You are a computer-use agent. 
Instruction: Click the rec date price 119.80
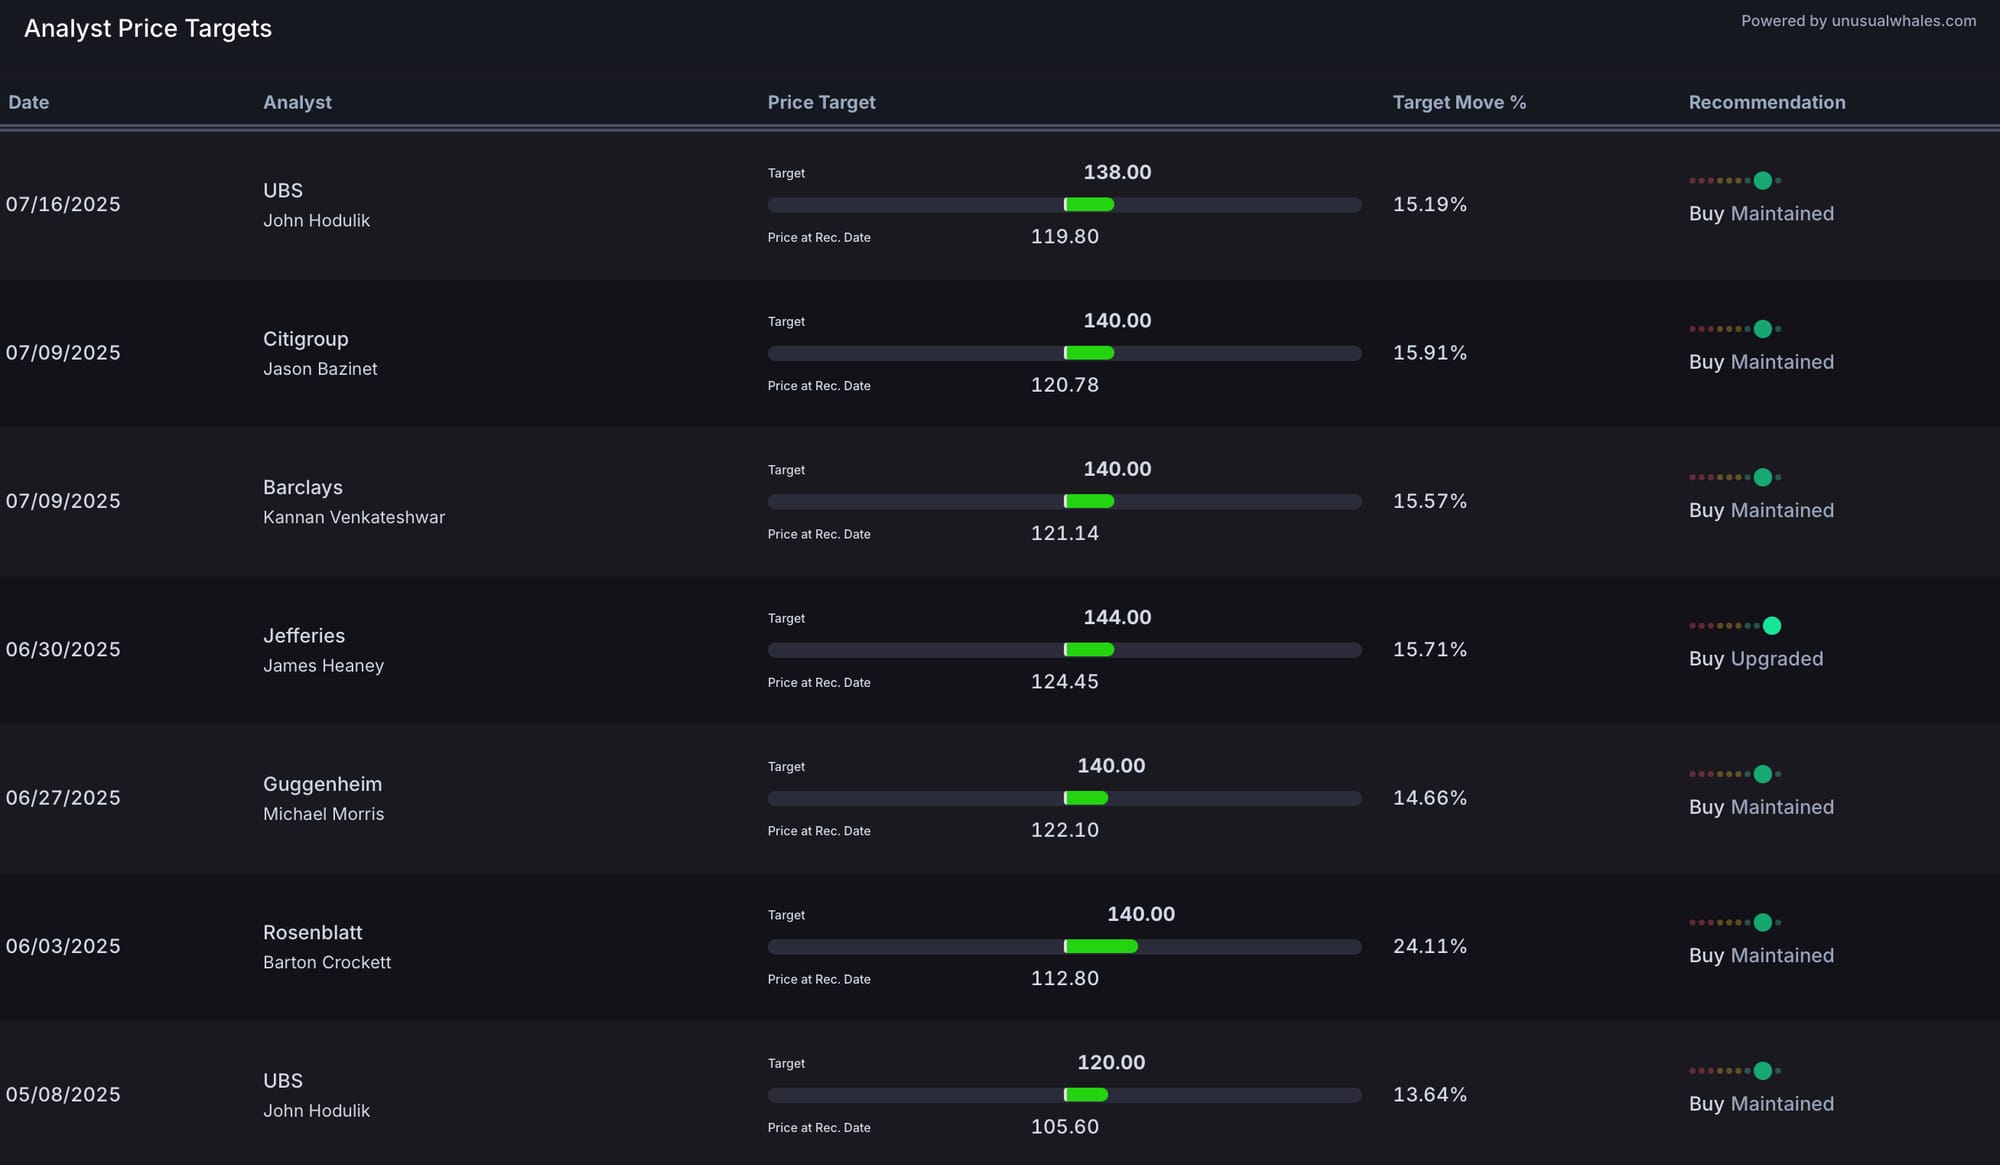1065,237
